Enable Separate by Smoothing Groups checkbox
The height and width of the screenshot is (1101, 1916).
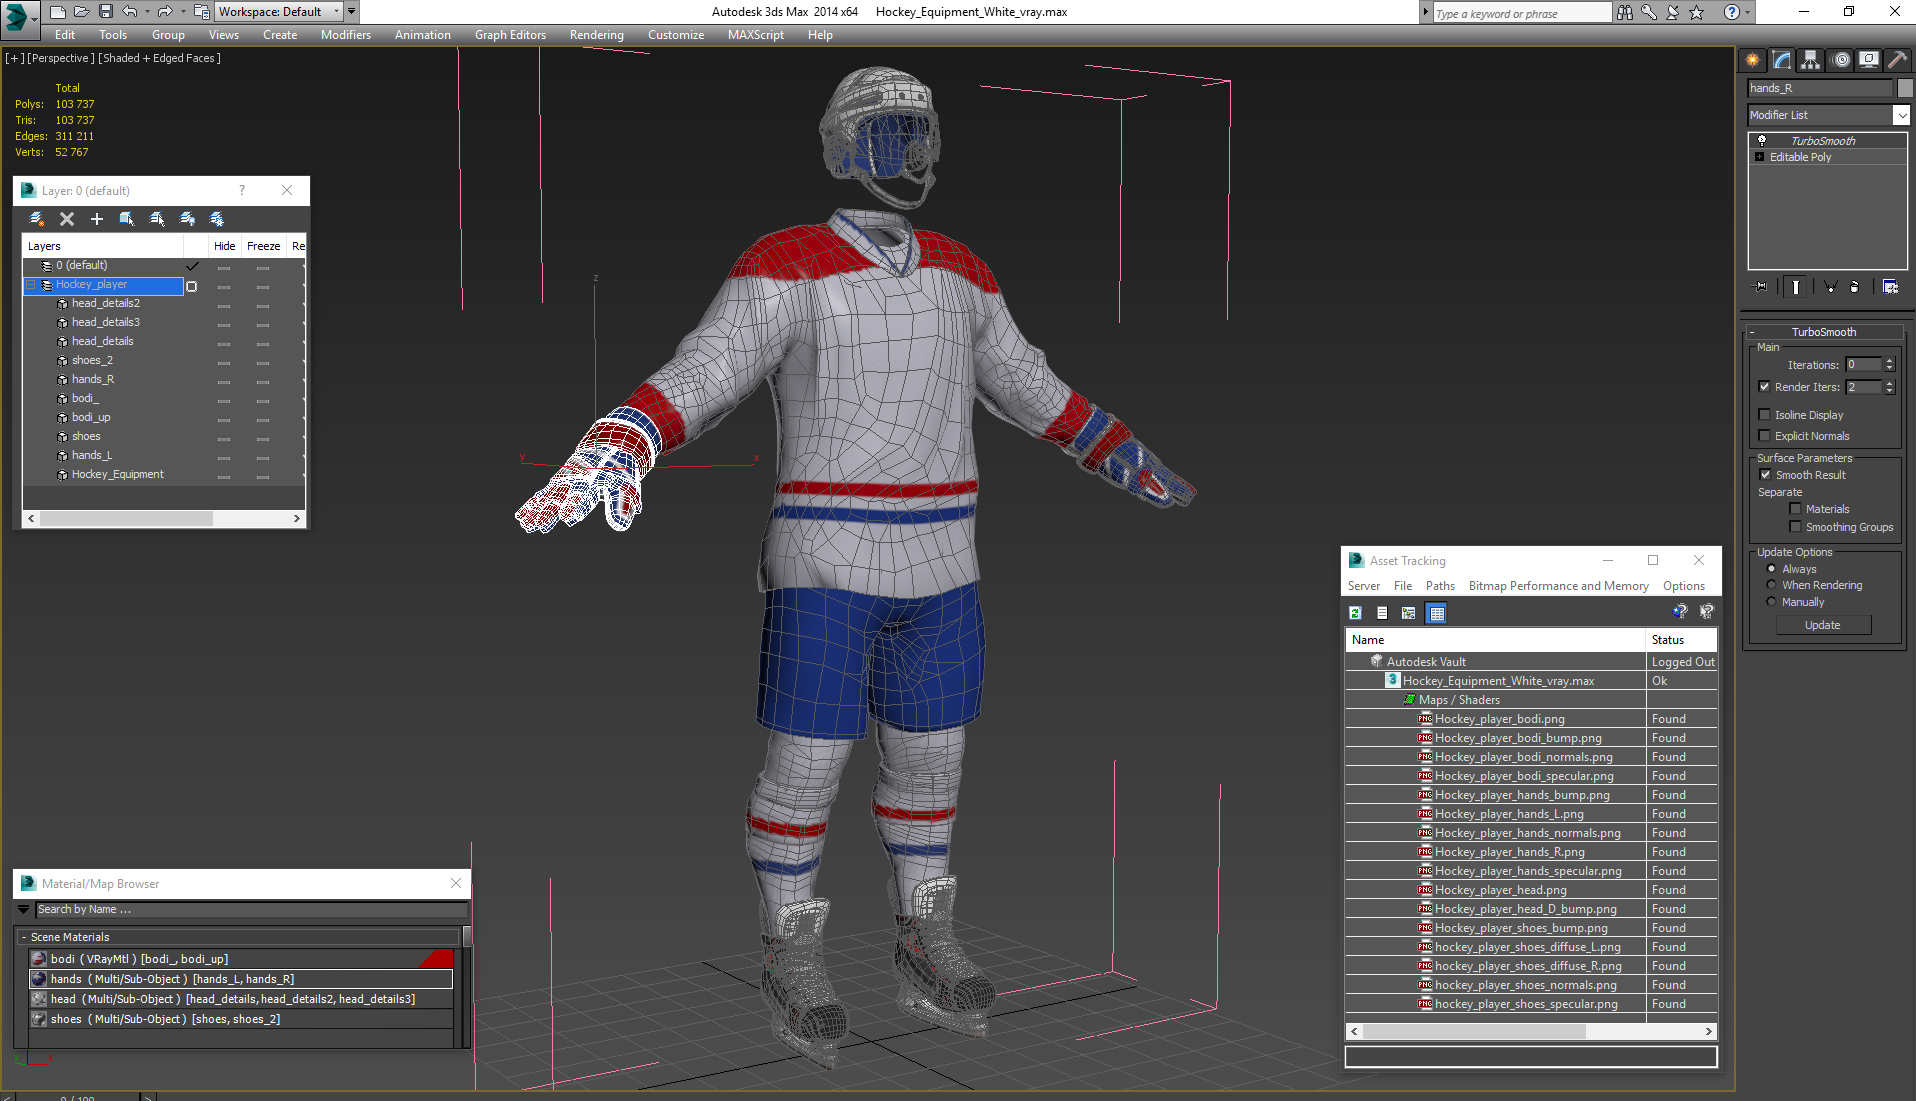1795,527
